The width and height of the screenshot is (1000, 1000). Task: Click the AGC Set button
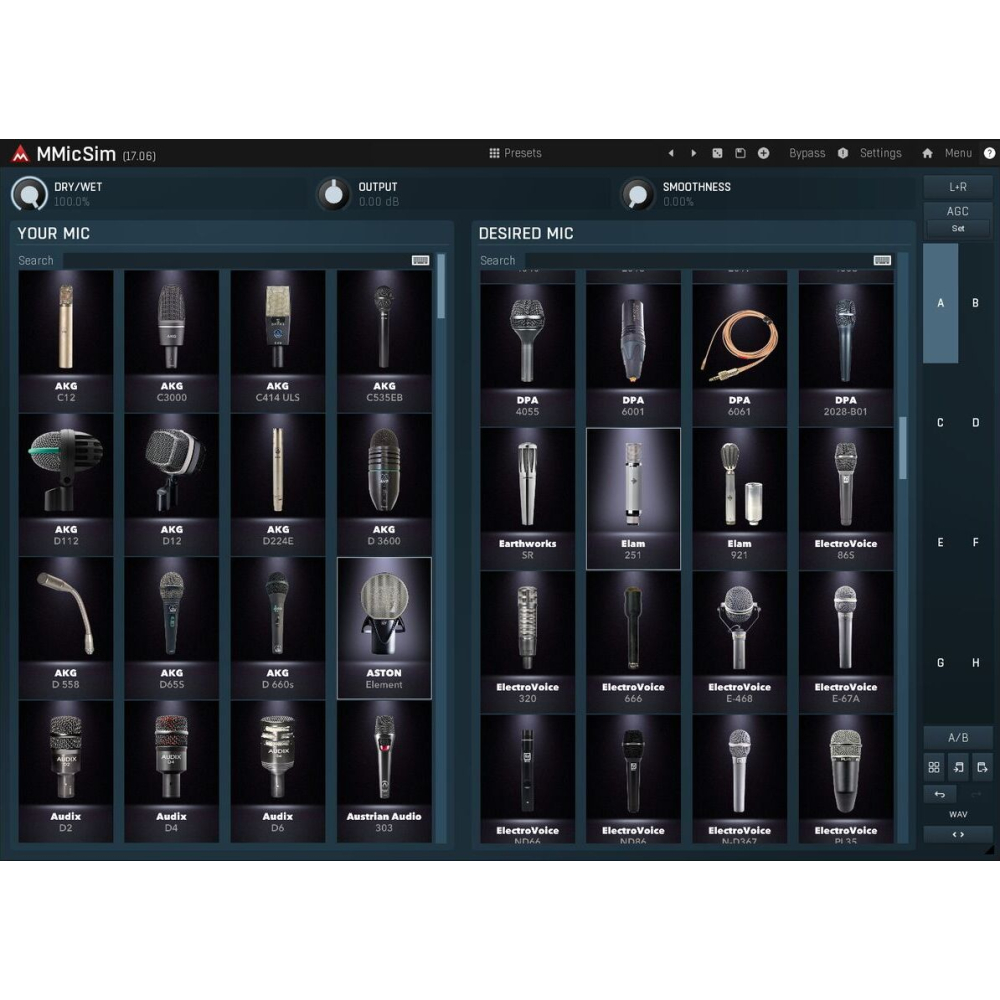pyautogui.click(x=957, y=228)
